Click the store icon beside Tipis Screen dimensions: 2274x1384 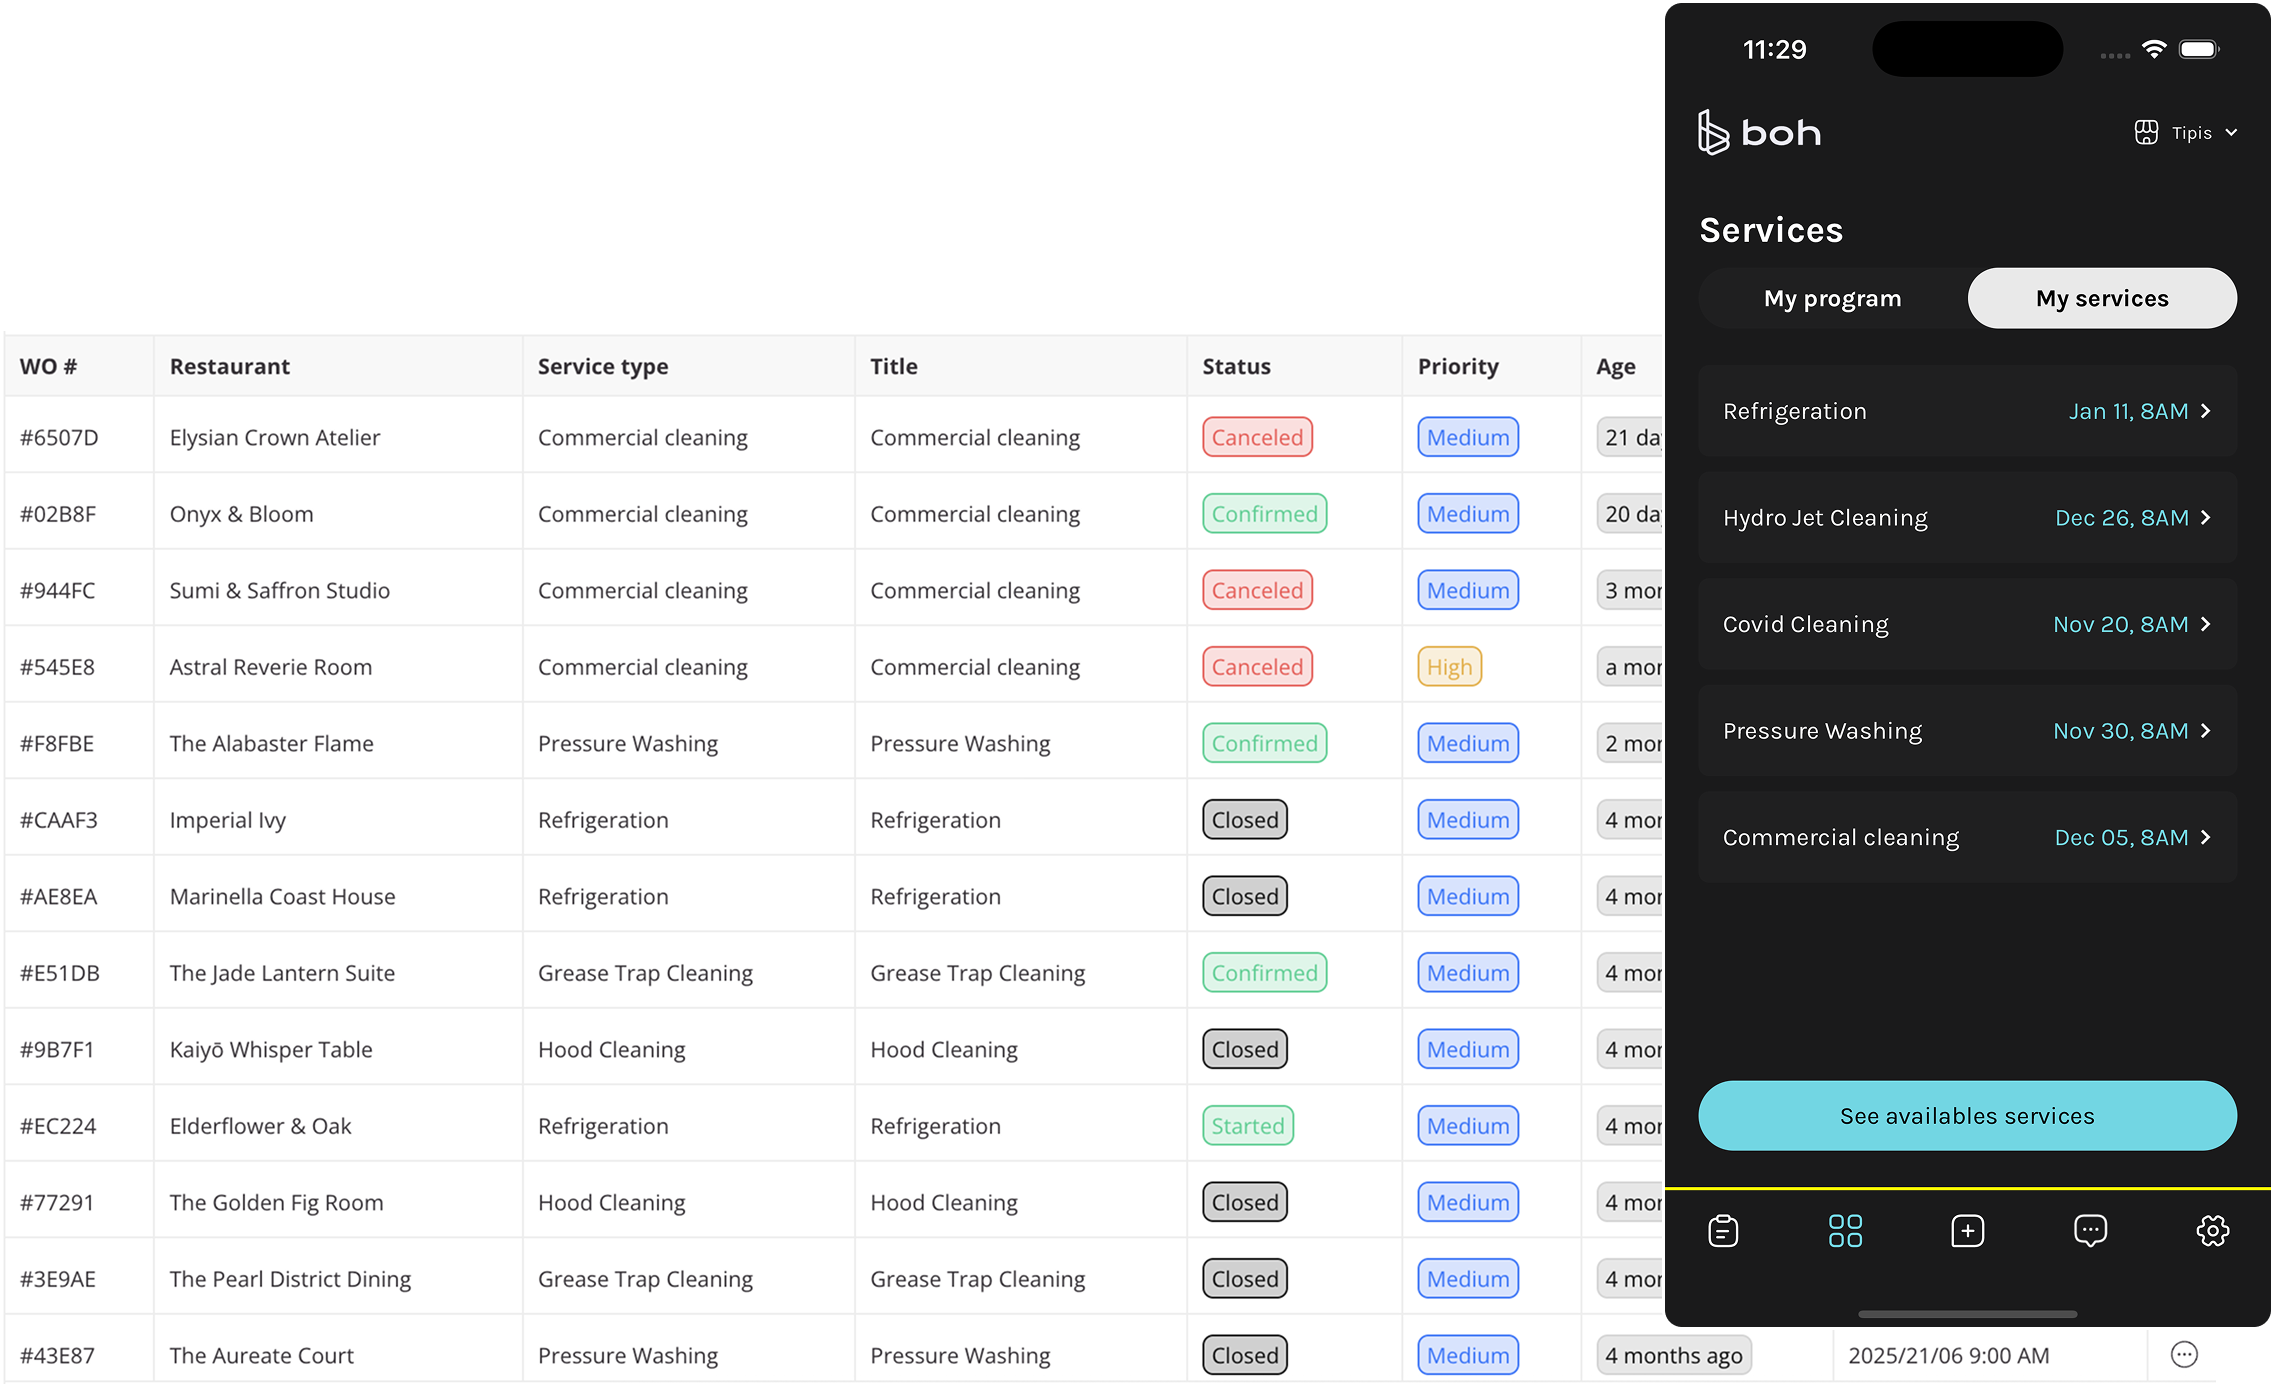(2146, 132)
